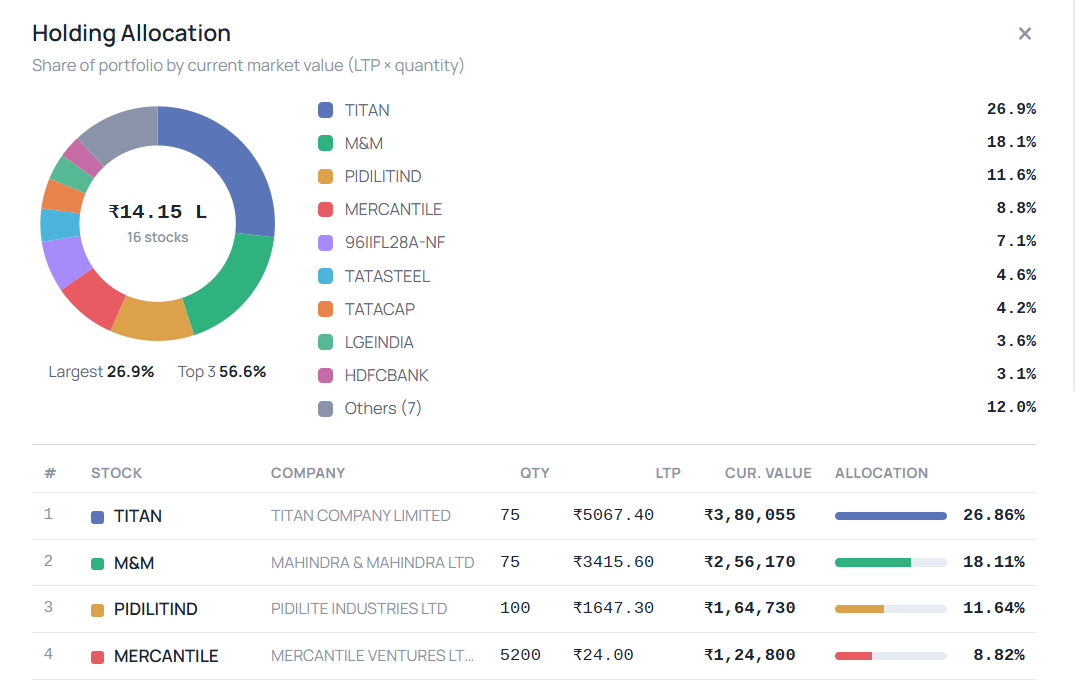Sort by the ALLOCATION column header
Viewport: 1075px width, 682px height.
(x=881, y=473)
